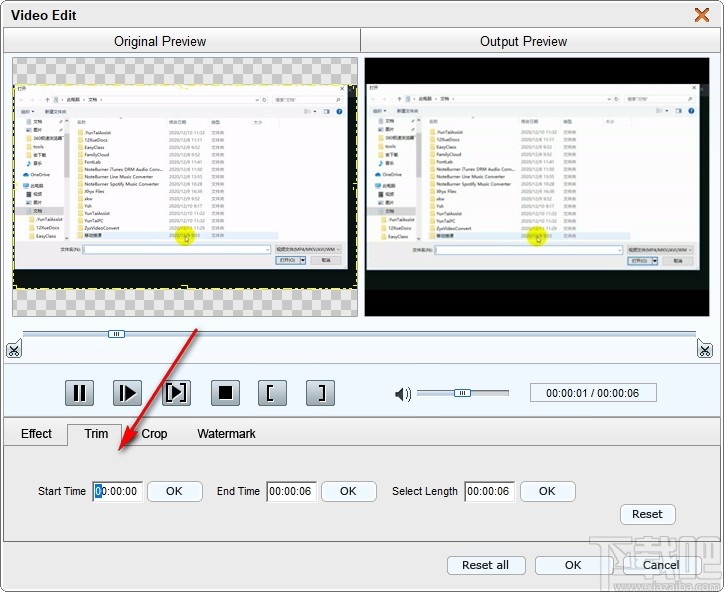The width and height of the screenshot is (724, 592).
Task: Pause playback with the pause button
Action: 79,393
